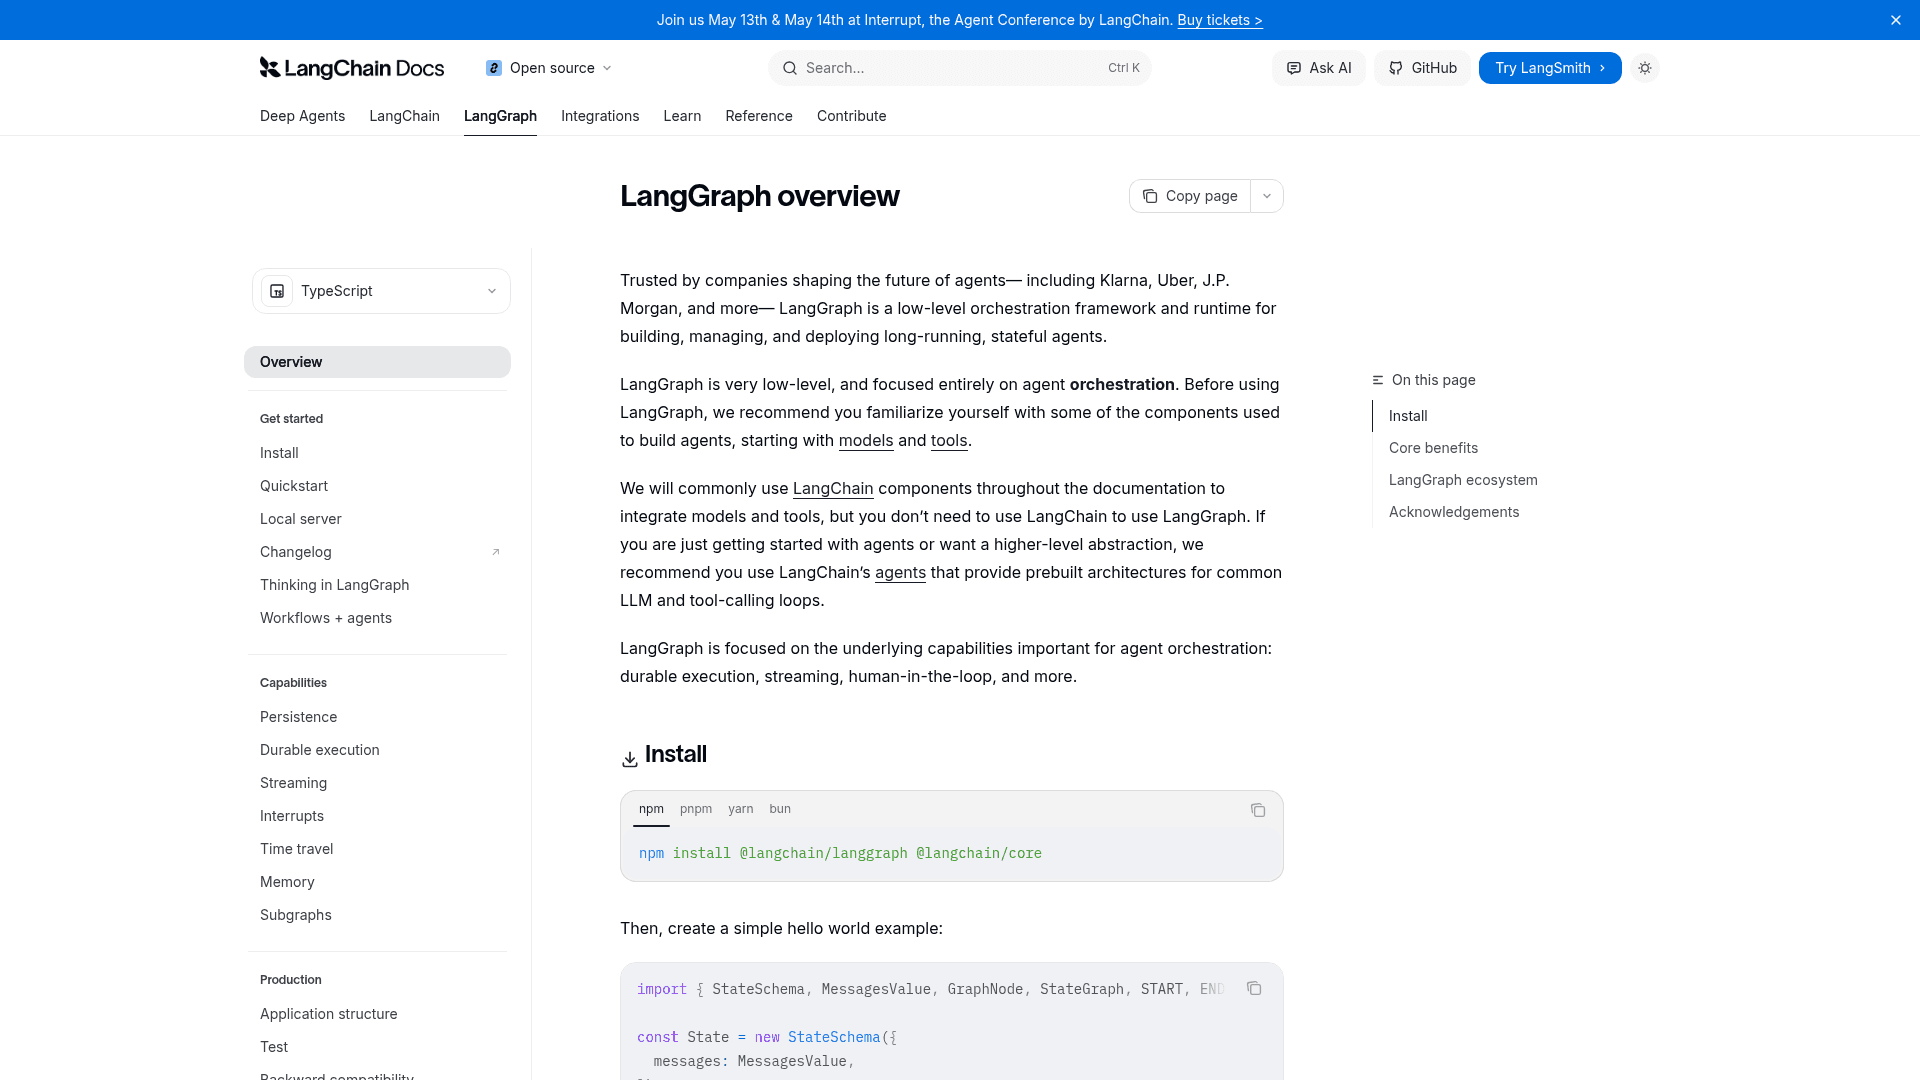Follow the Buy tickets link
1920x1080 pixels.
[1220, 20]
